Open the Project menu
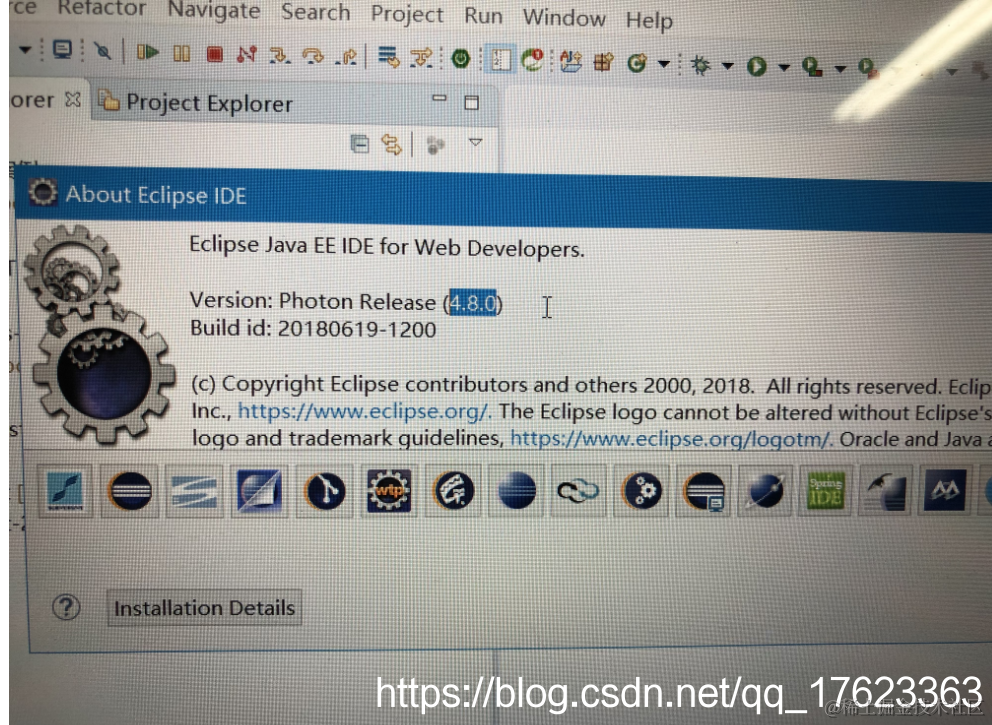Screen dimensions: 992x725 click(x=407, y=14)
